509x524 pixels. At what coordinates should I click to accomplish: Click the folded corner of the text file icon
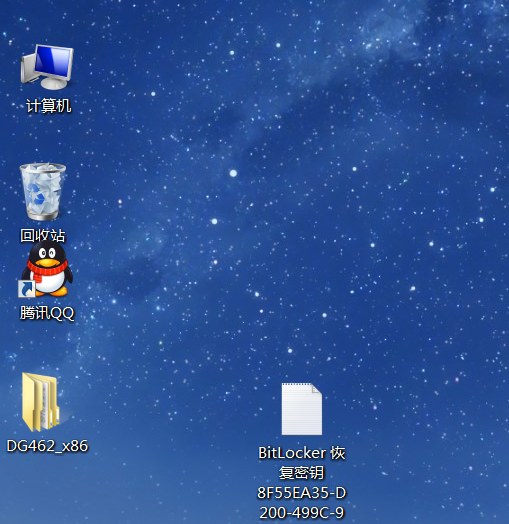point(316,389)
